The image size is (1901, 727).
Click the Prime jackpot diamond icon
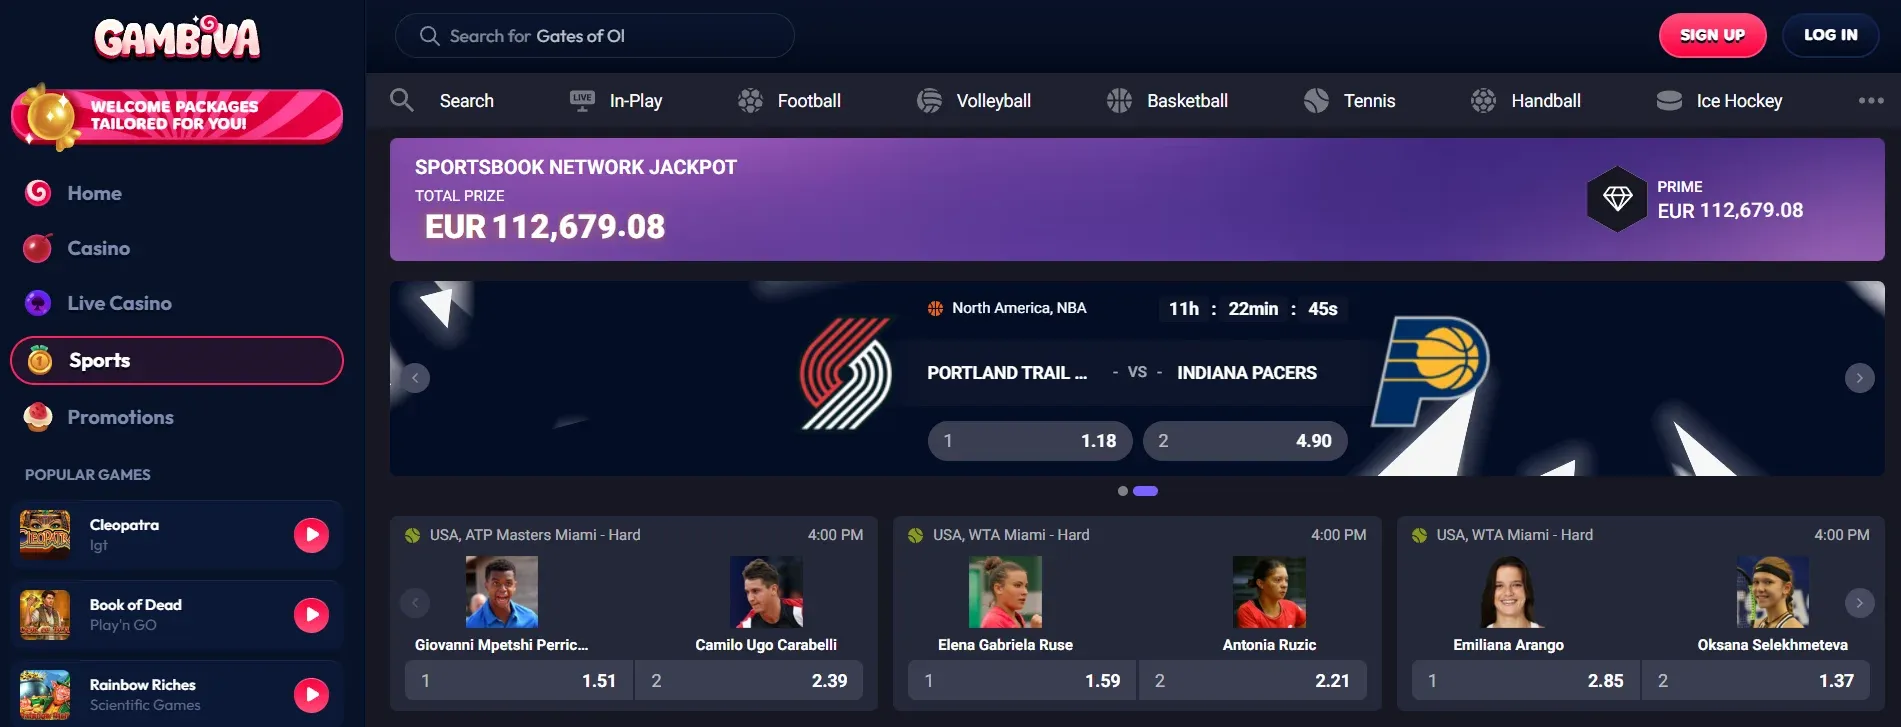tap(1617, 199)
